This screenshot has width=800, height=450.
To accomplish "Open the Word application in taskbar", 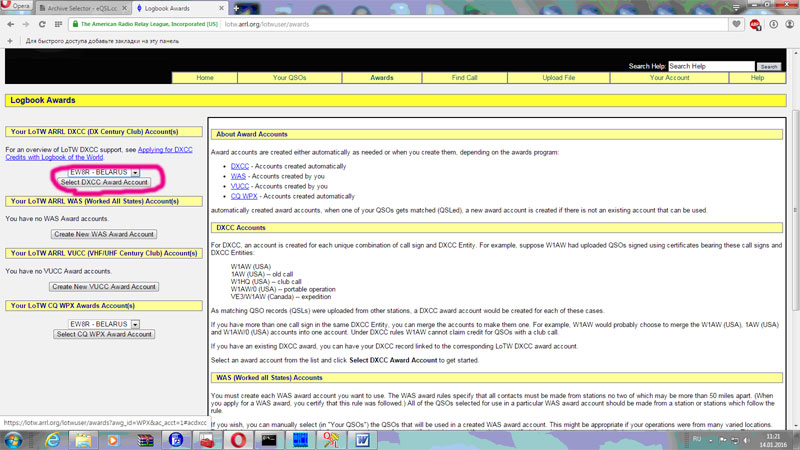I will click(x=362, y=440).
